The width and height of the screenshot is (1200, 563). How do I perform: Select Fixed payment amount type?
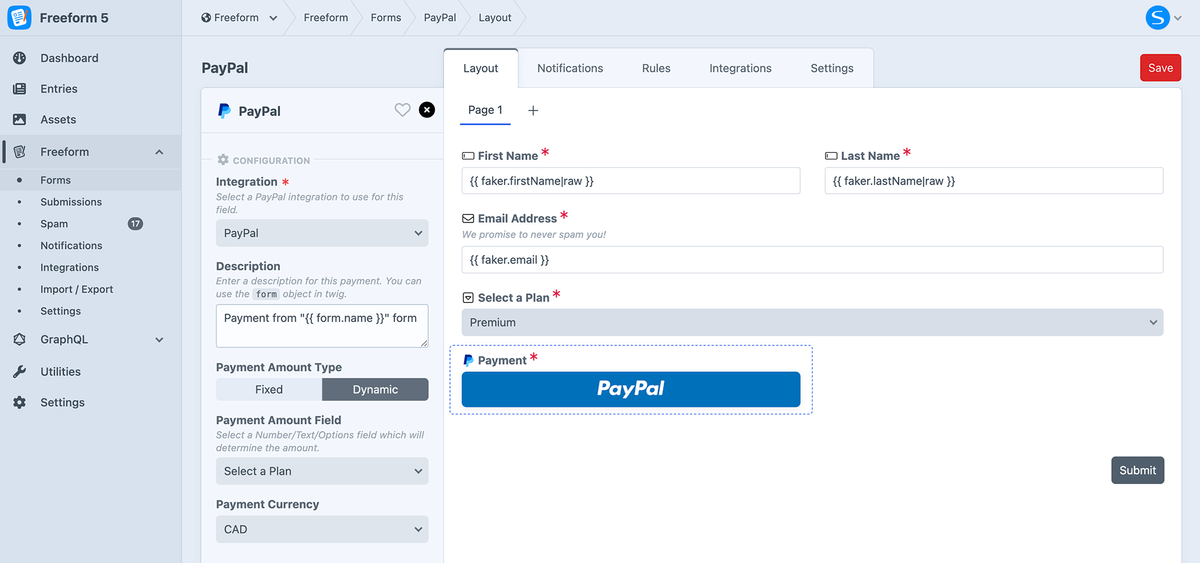click(269, 389)
